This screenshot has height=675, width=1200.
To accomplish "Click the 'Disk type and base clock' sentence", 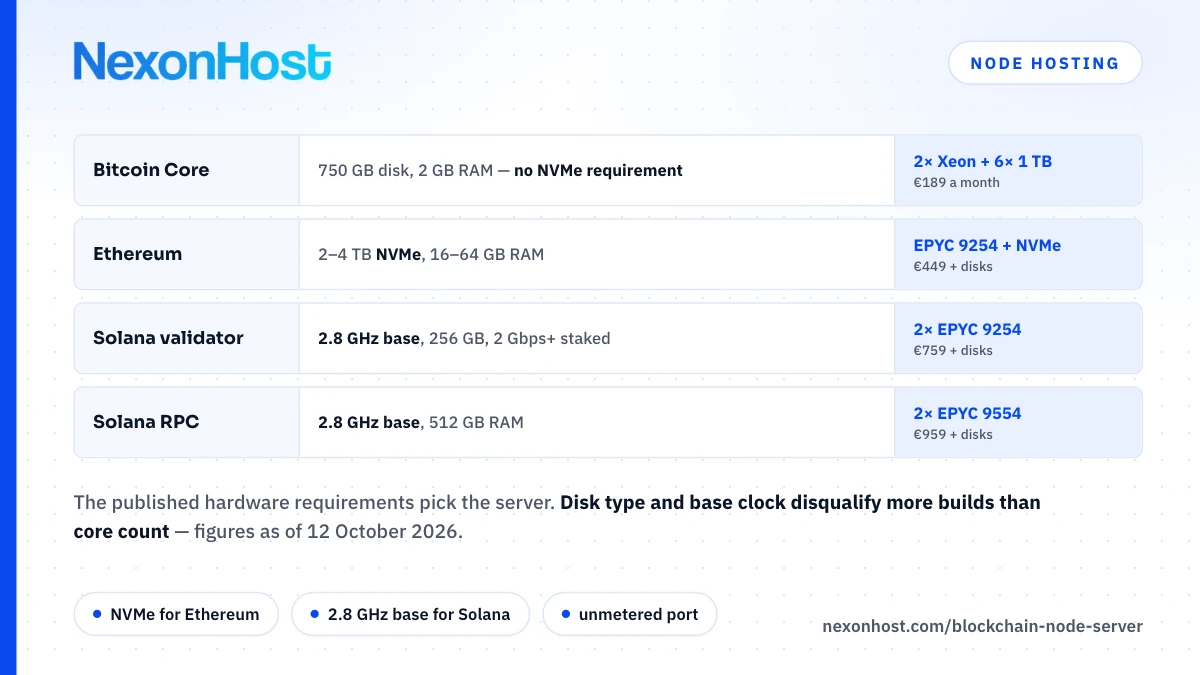I will (557, 517).
